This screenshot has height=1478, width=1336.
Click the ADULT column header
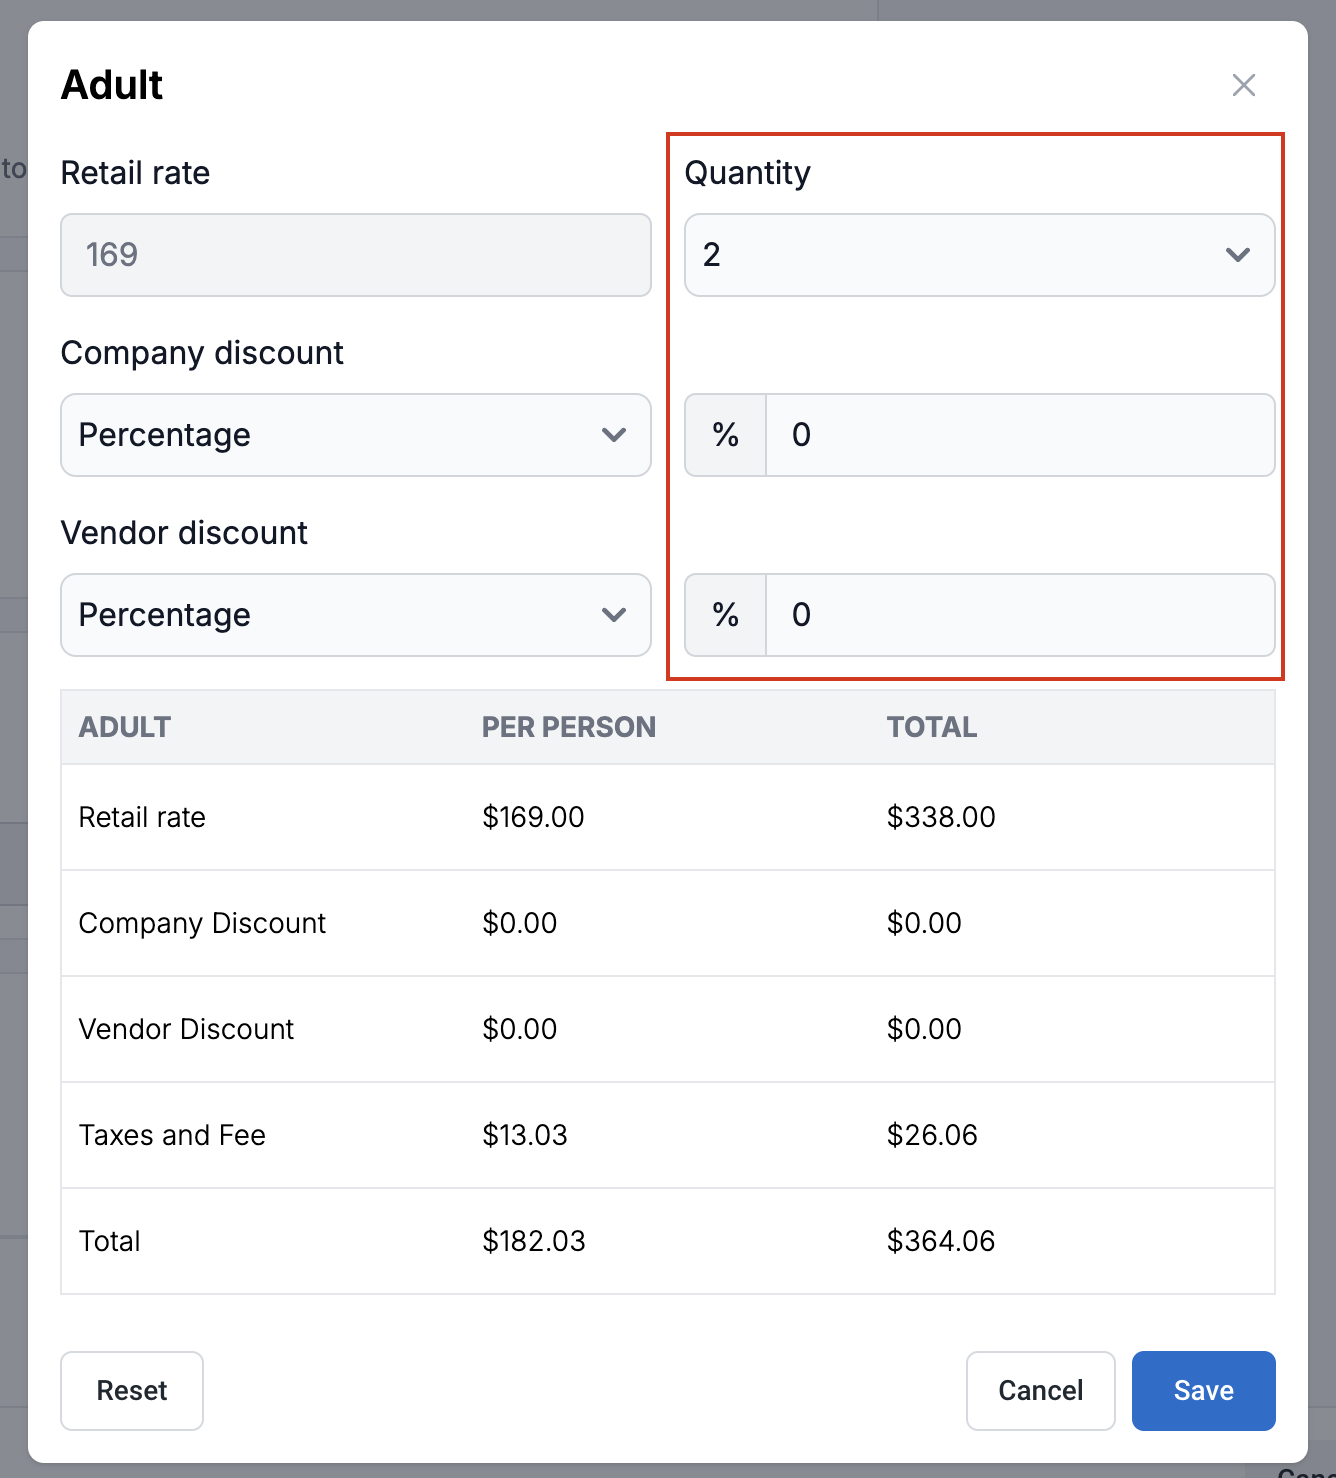(x=125, y=727)
